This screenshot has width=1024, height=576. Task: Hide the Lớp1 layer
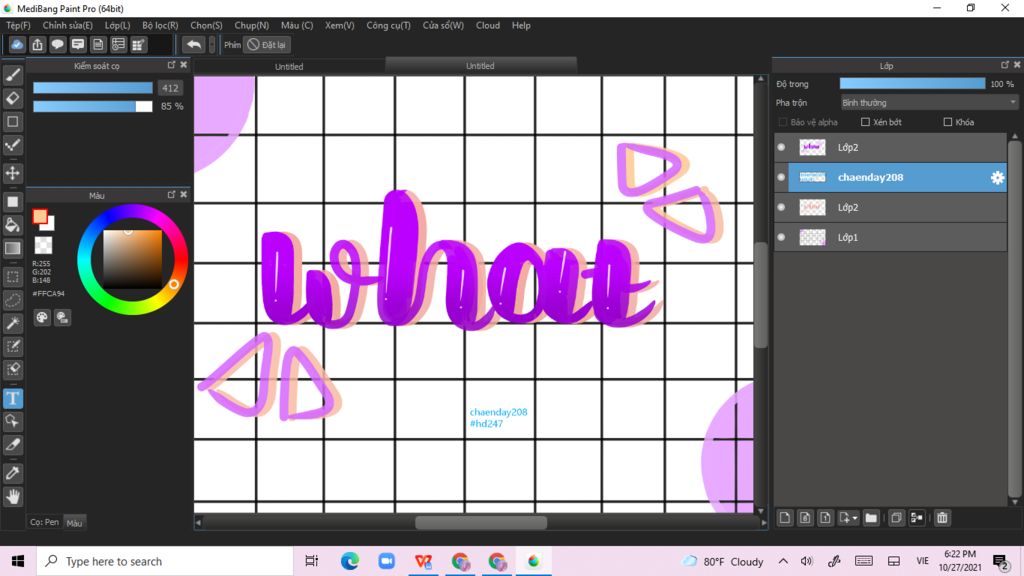click(x=781, y=238)
